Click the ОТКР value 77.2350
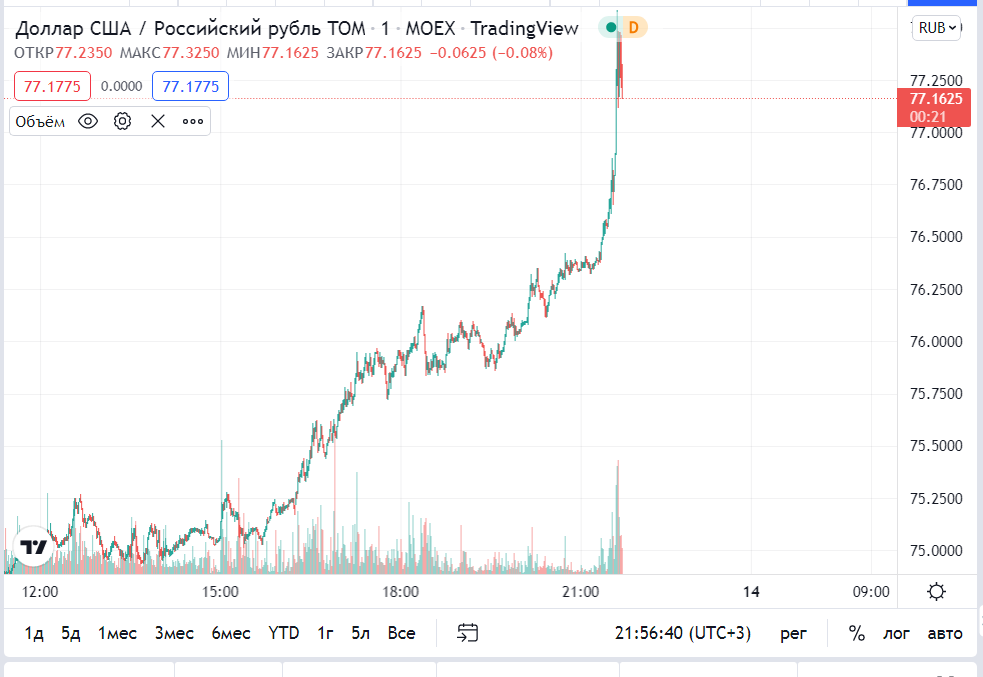983x677 pixels. coord(83,53)
